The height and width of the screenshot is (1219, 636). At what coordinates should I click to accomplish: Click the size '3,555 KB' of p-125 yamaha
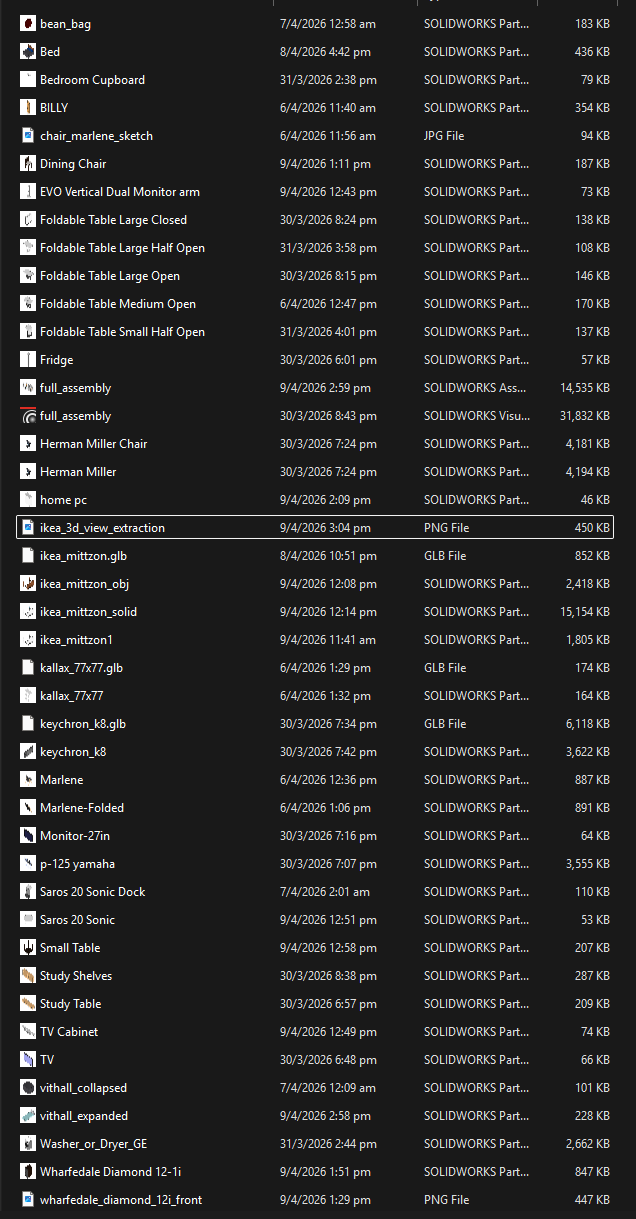click(588, 863)
